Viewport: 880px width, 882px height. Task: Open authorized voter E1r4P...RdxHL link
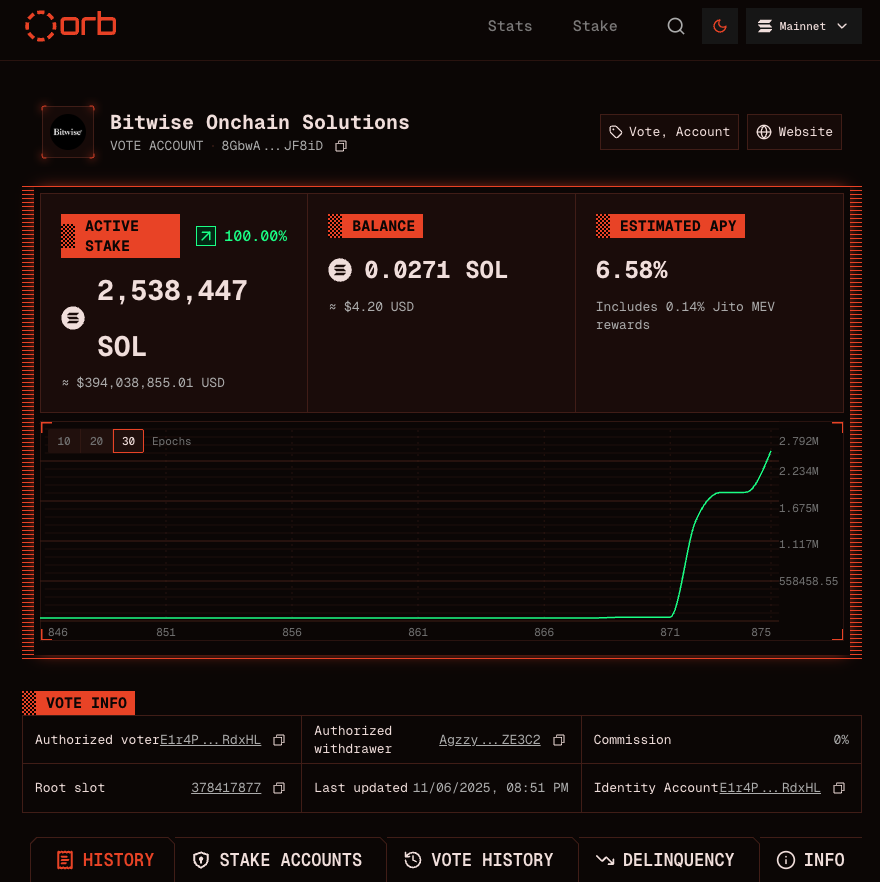click(210, 740)
